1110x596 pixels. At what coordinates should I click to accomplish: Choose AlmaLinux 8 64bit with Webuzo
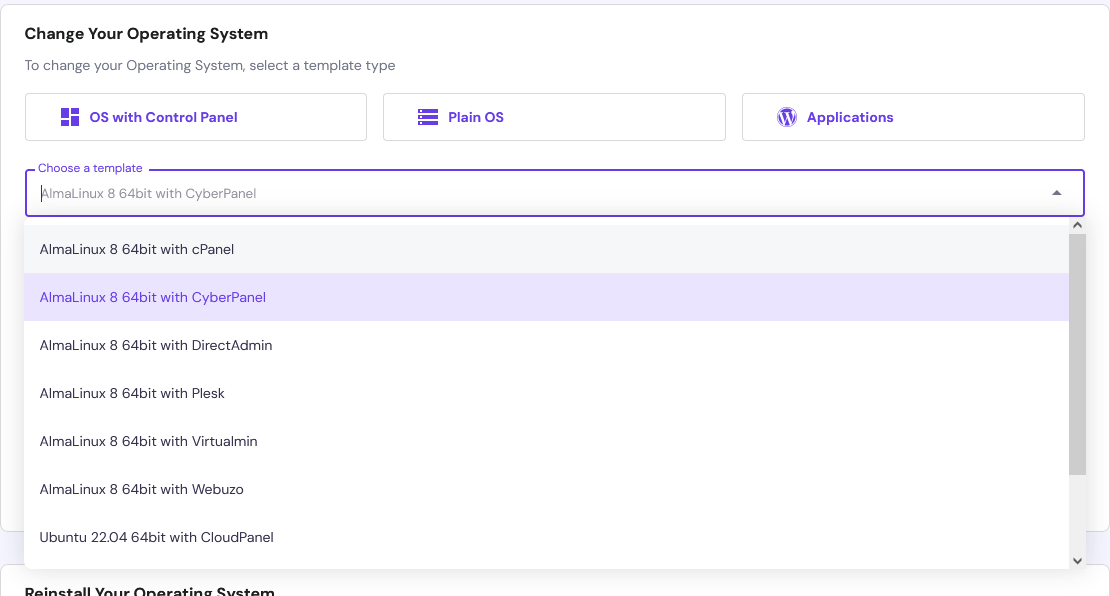tap(547, 489)
